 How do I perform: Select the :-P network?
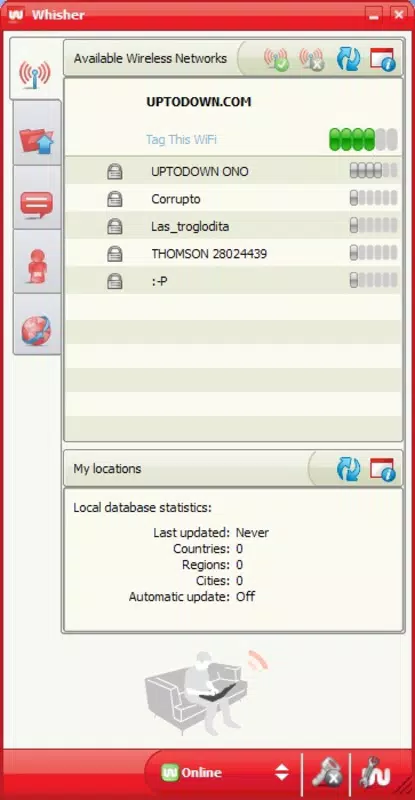(233, 281)
